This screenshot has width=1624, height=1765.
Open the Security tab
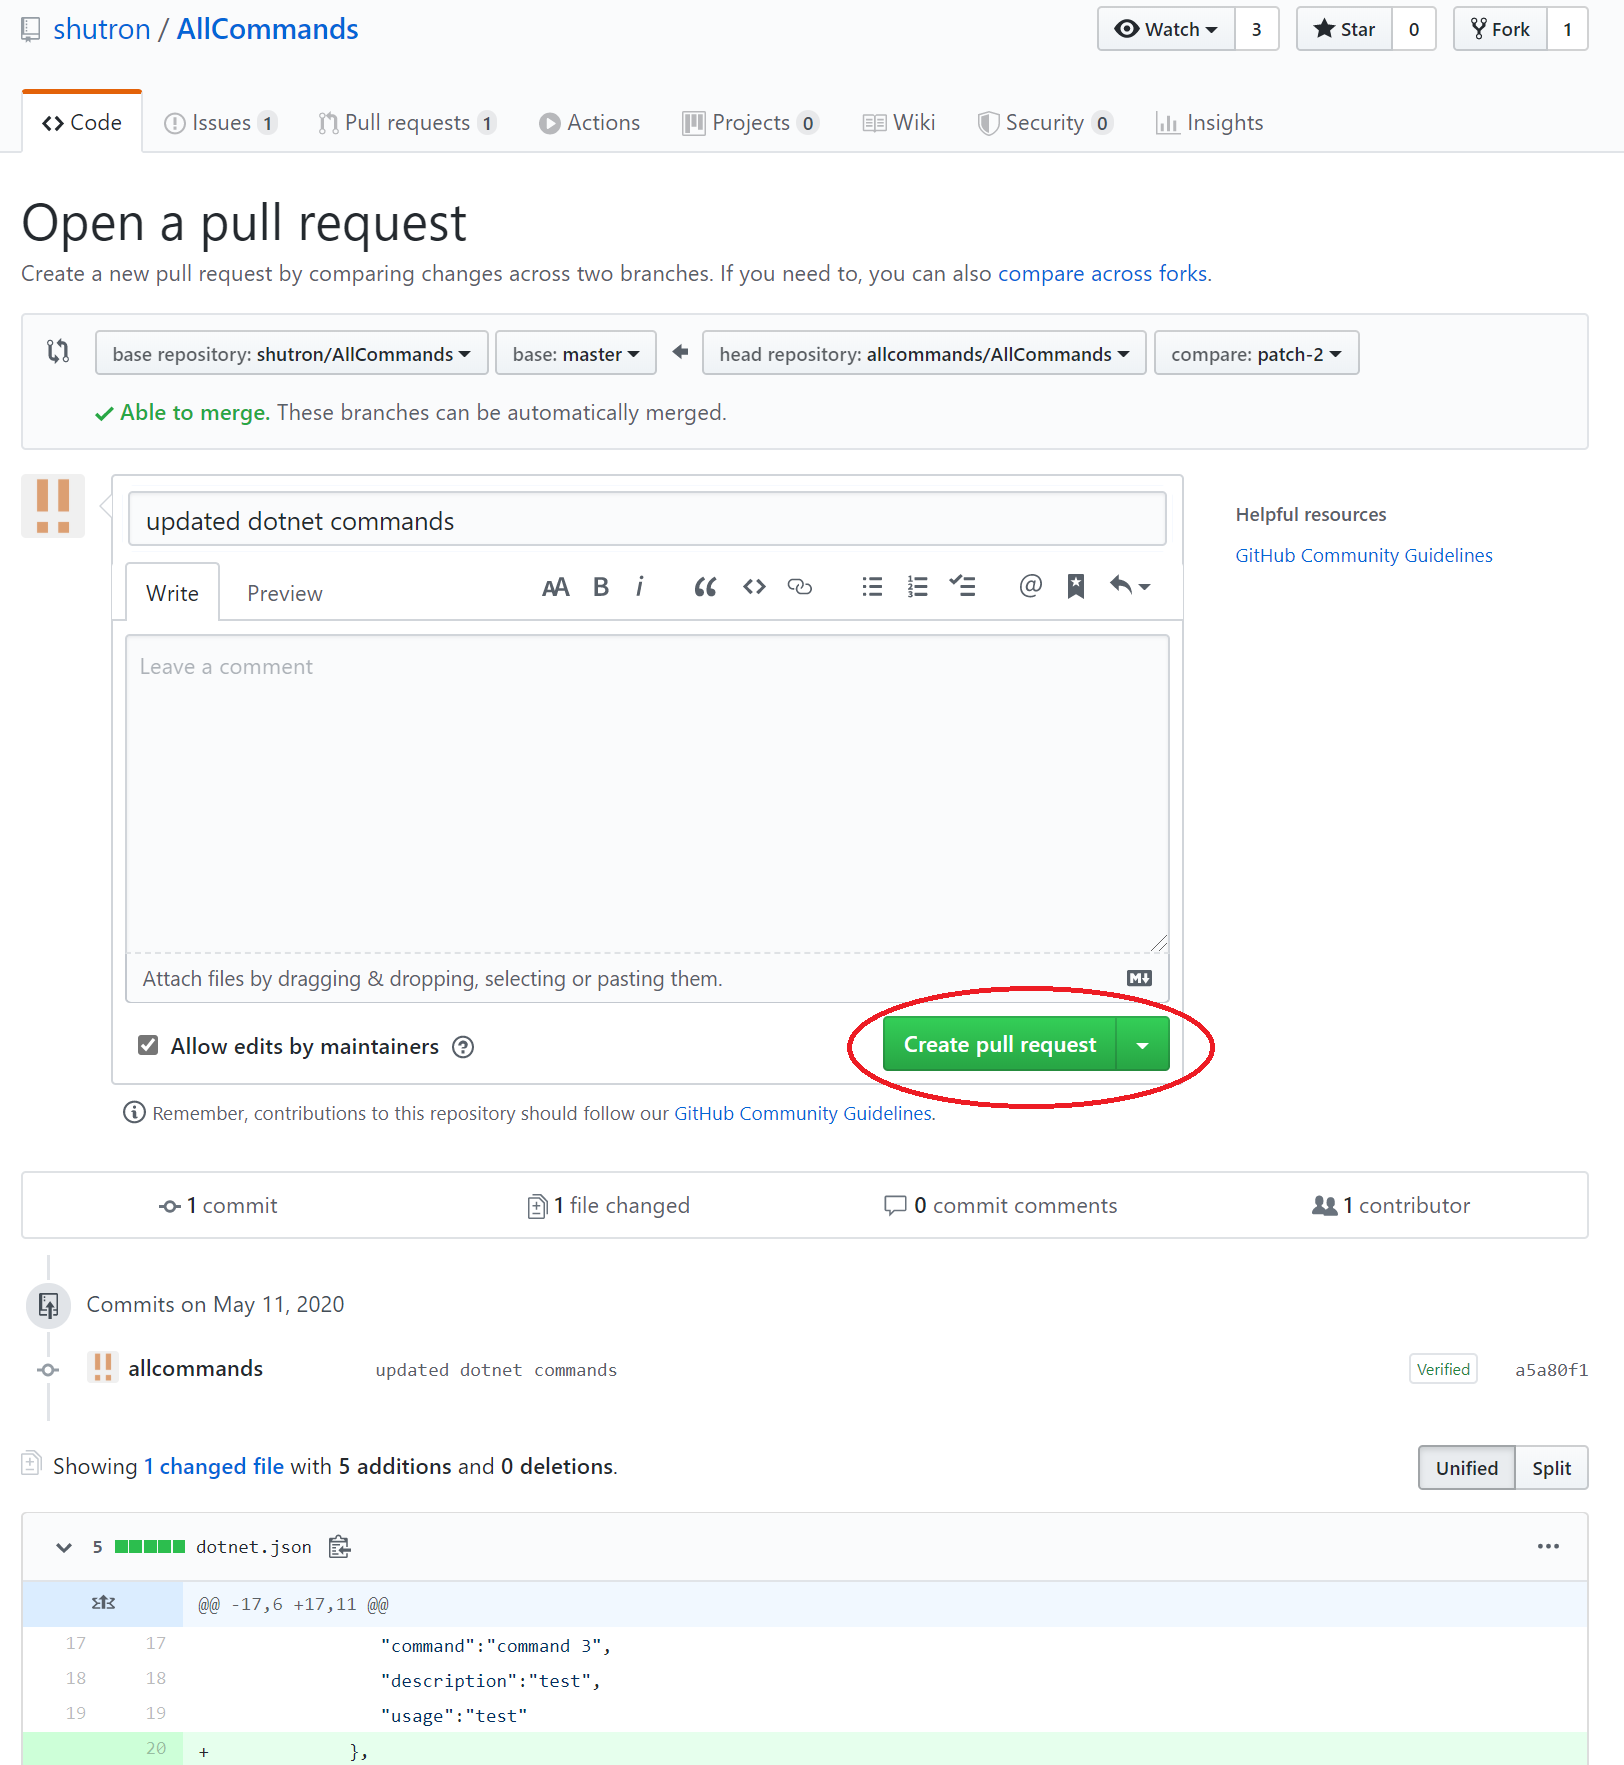1045,123
